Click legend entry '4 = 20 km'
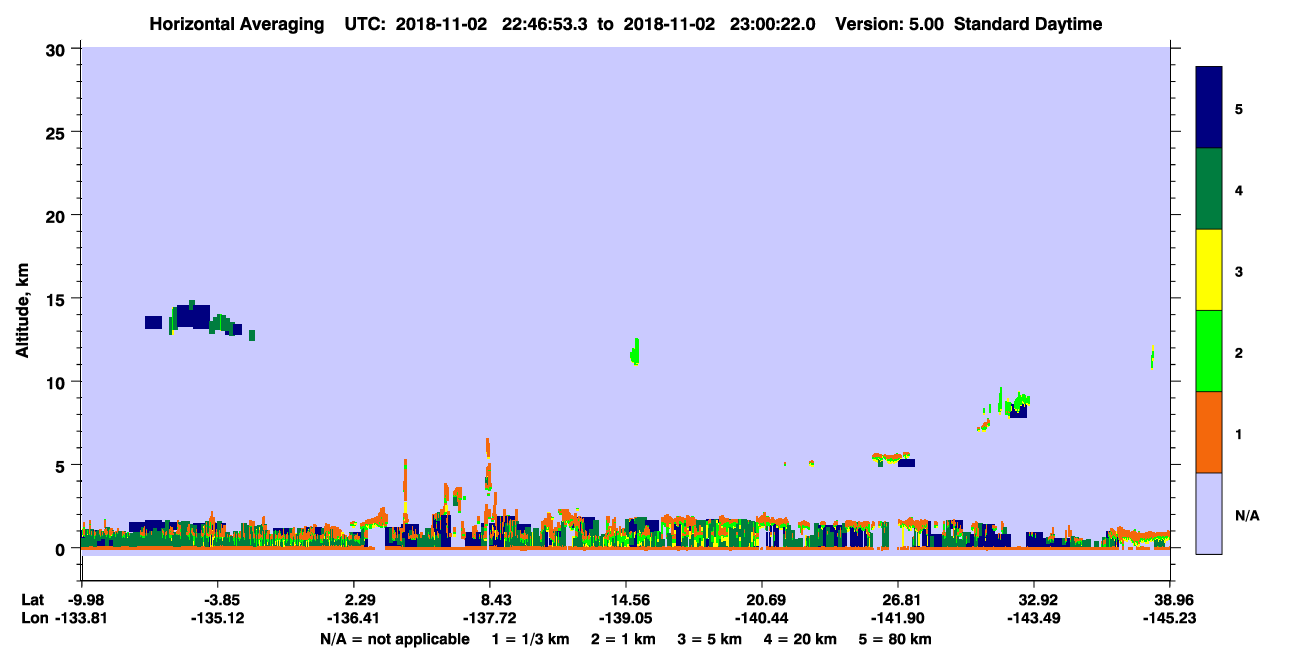This screenshot has height=667, width=1300. click(x=800, y=639)
